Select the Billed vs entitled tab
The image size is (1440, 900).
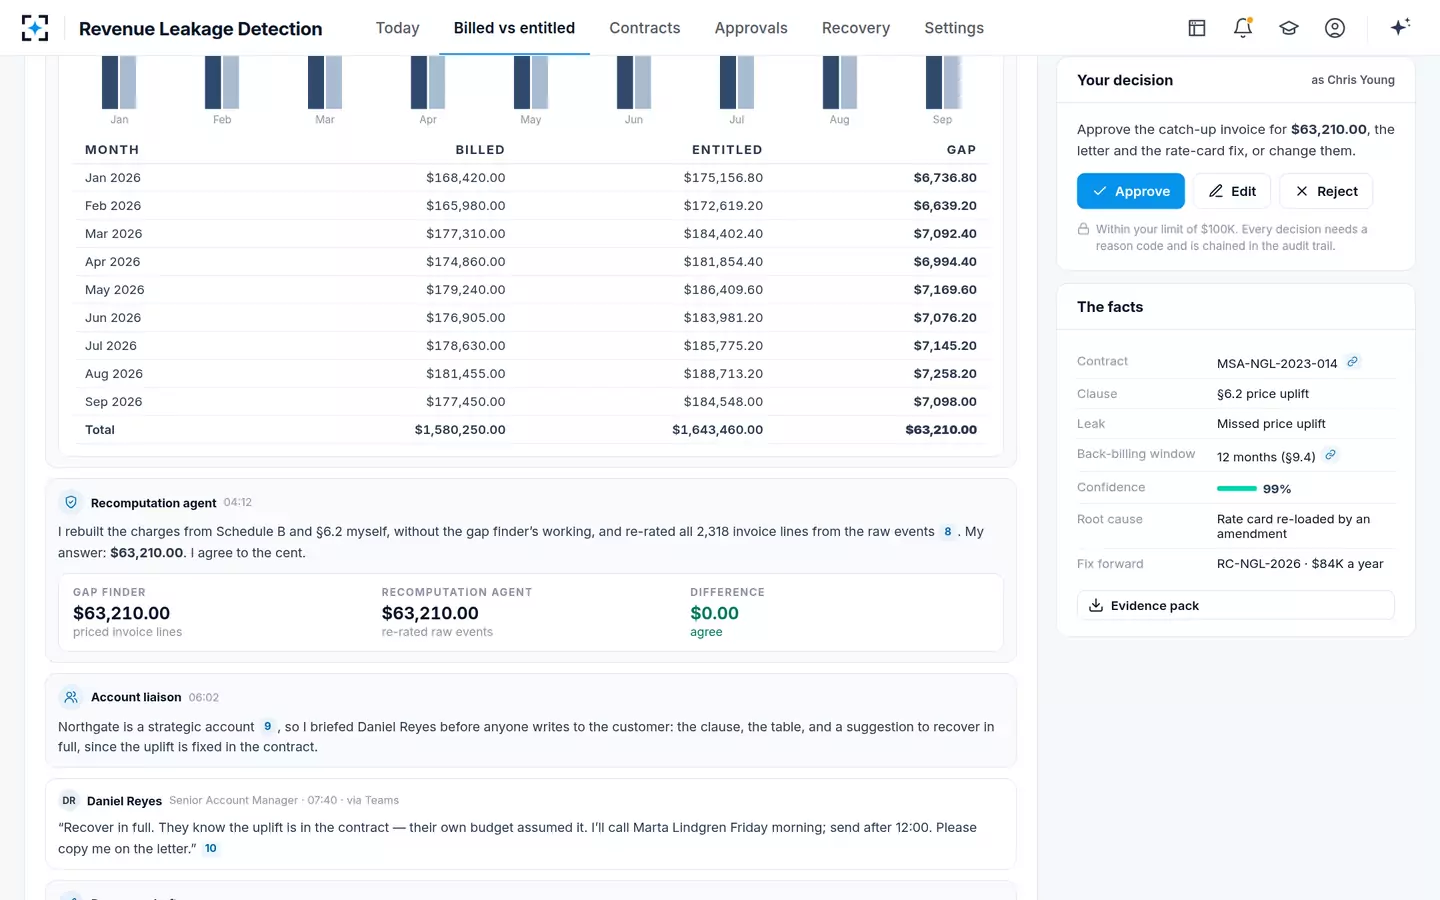pos(514,28)
